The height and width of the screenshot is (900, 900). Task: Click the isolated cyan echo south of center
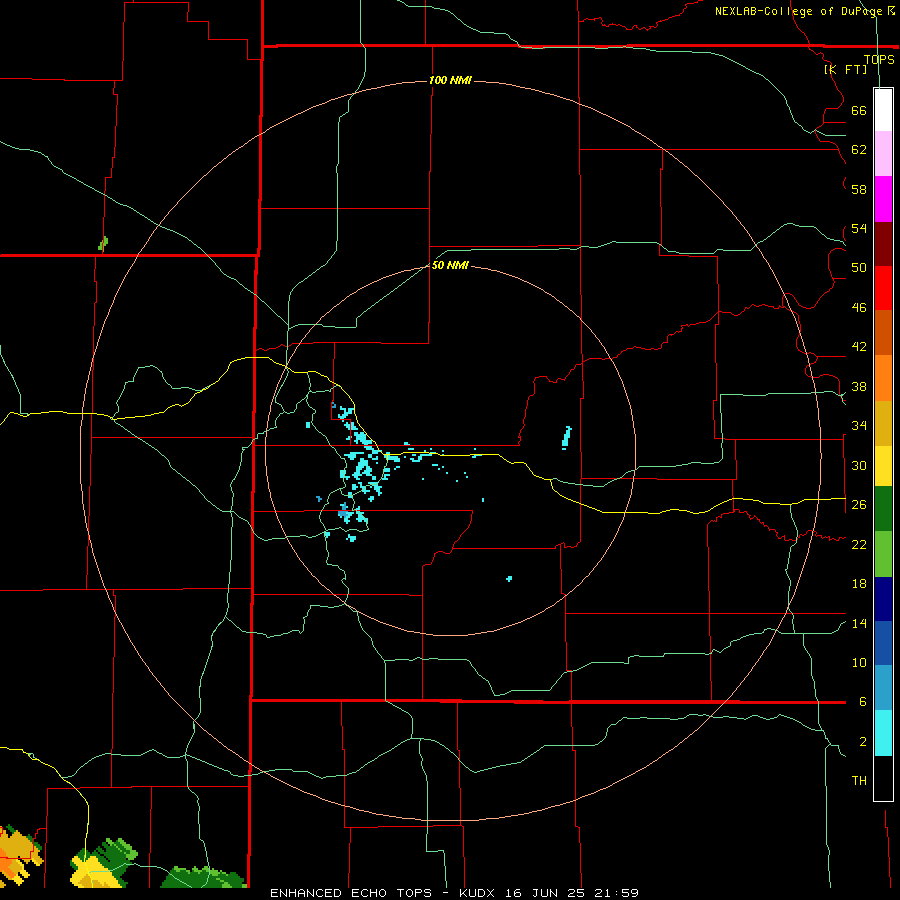(509, 579)
